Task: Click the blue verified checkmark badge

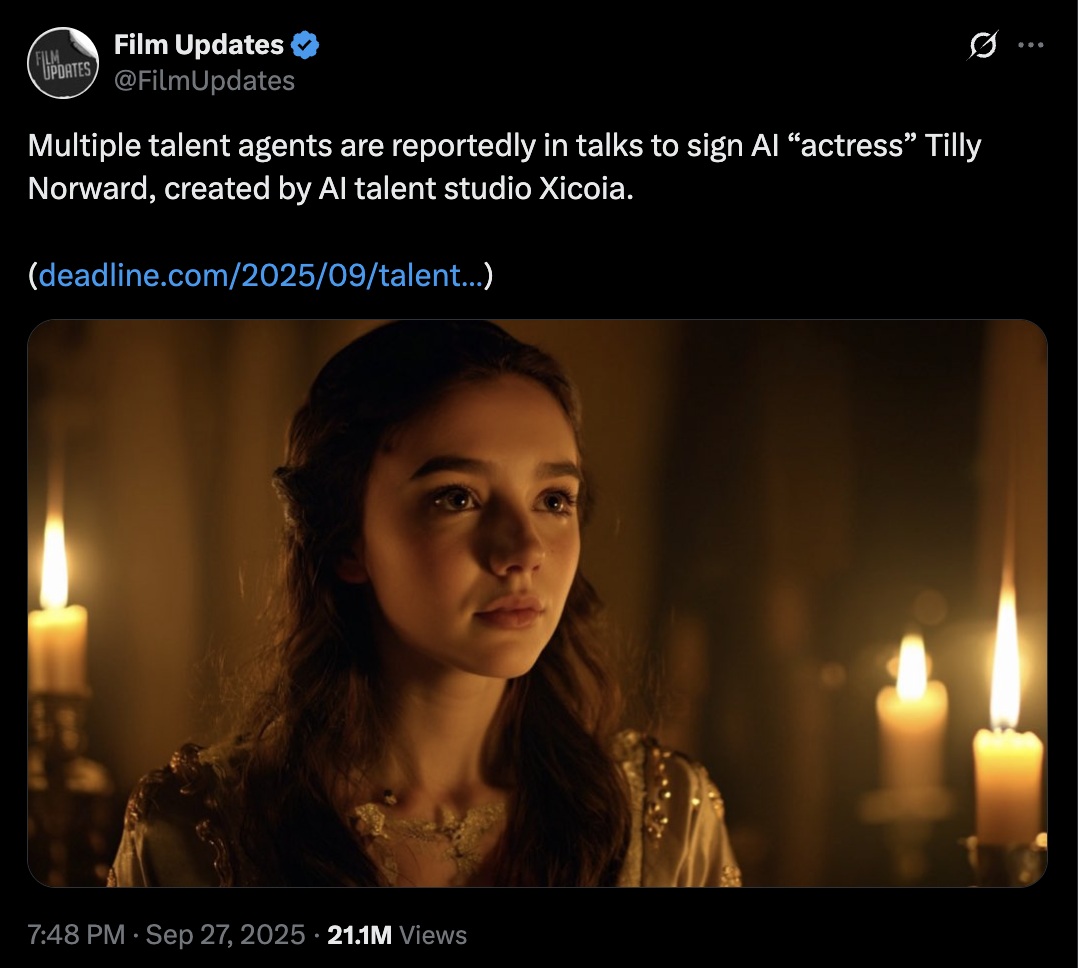Action: click(305, 45)
